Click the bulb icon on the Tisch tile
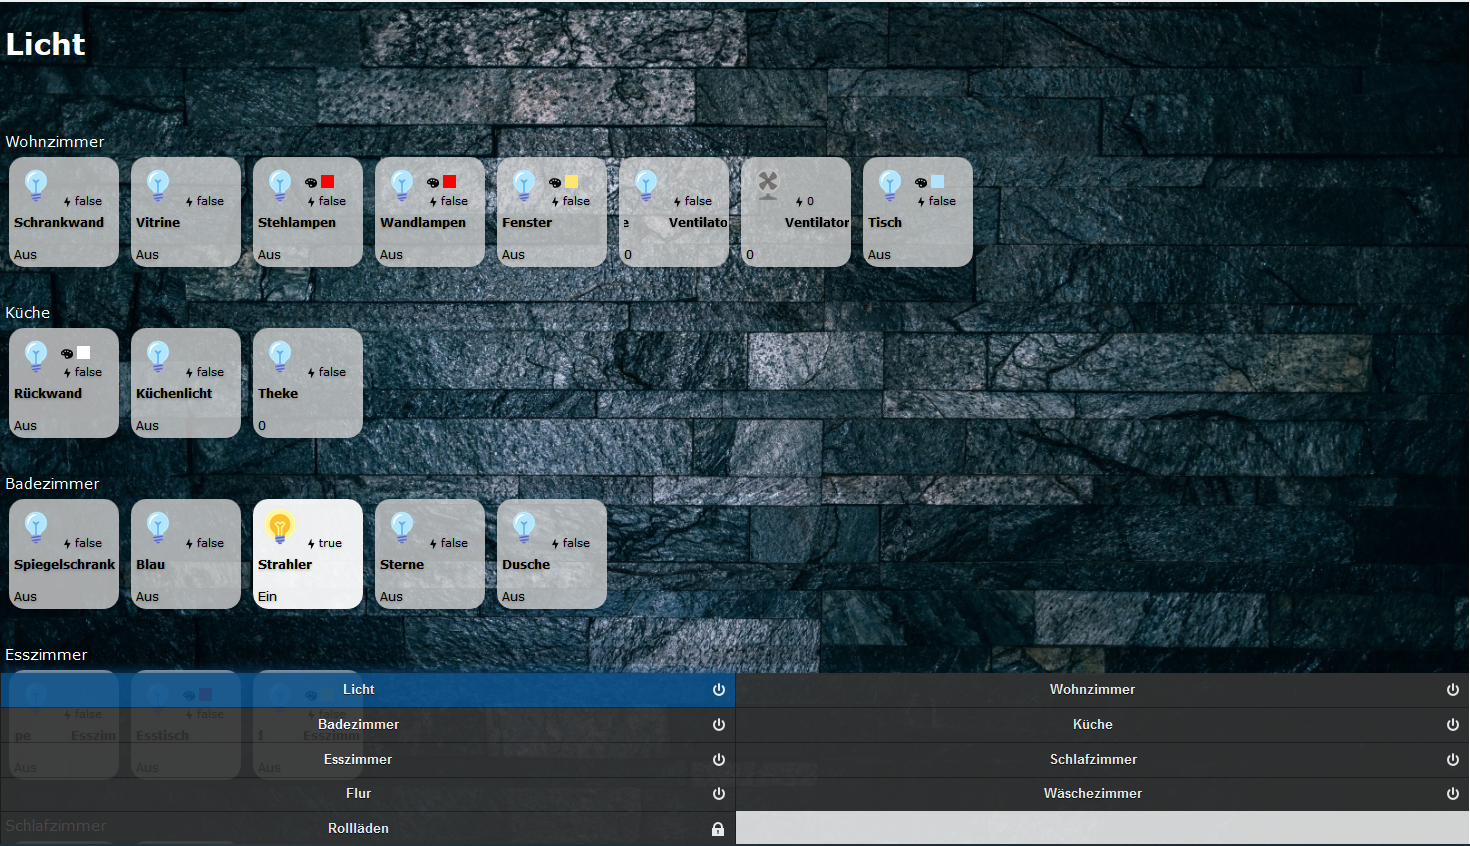 tap(890, 185)
